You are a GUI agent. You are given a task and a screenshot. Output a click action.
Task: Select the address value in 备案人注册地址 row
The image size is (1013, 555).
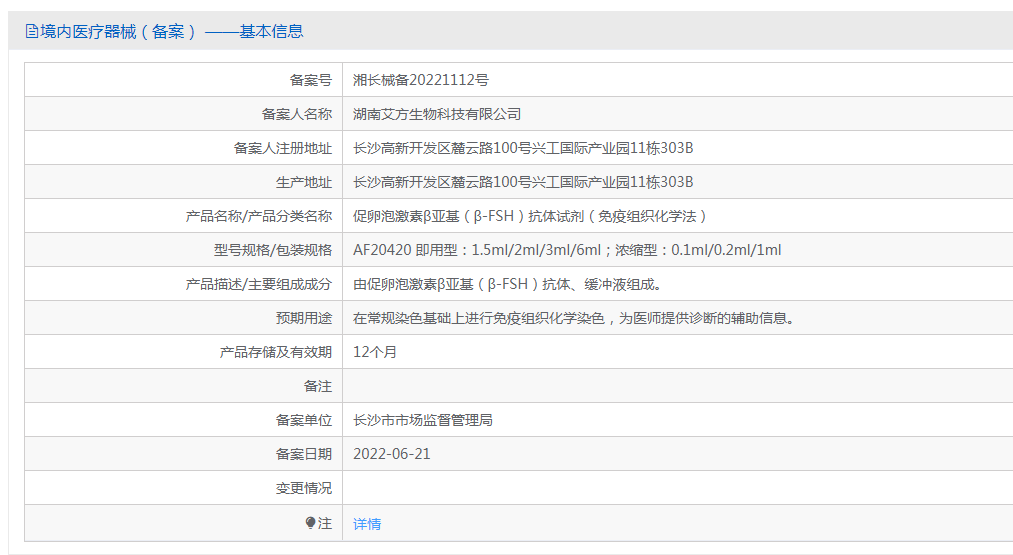click(x=523, y=148)
